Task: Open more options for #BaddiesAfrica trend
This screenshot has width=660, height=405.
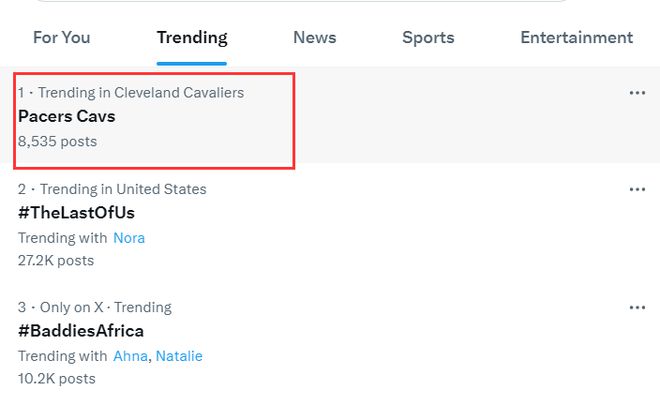Action: pos(637,307)
